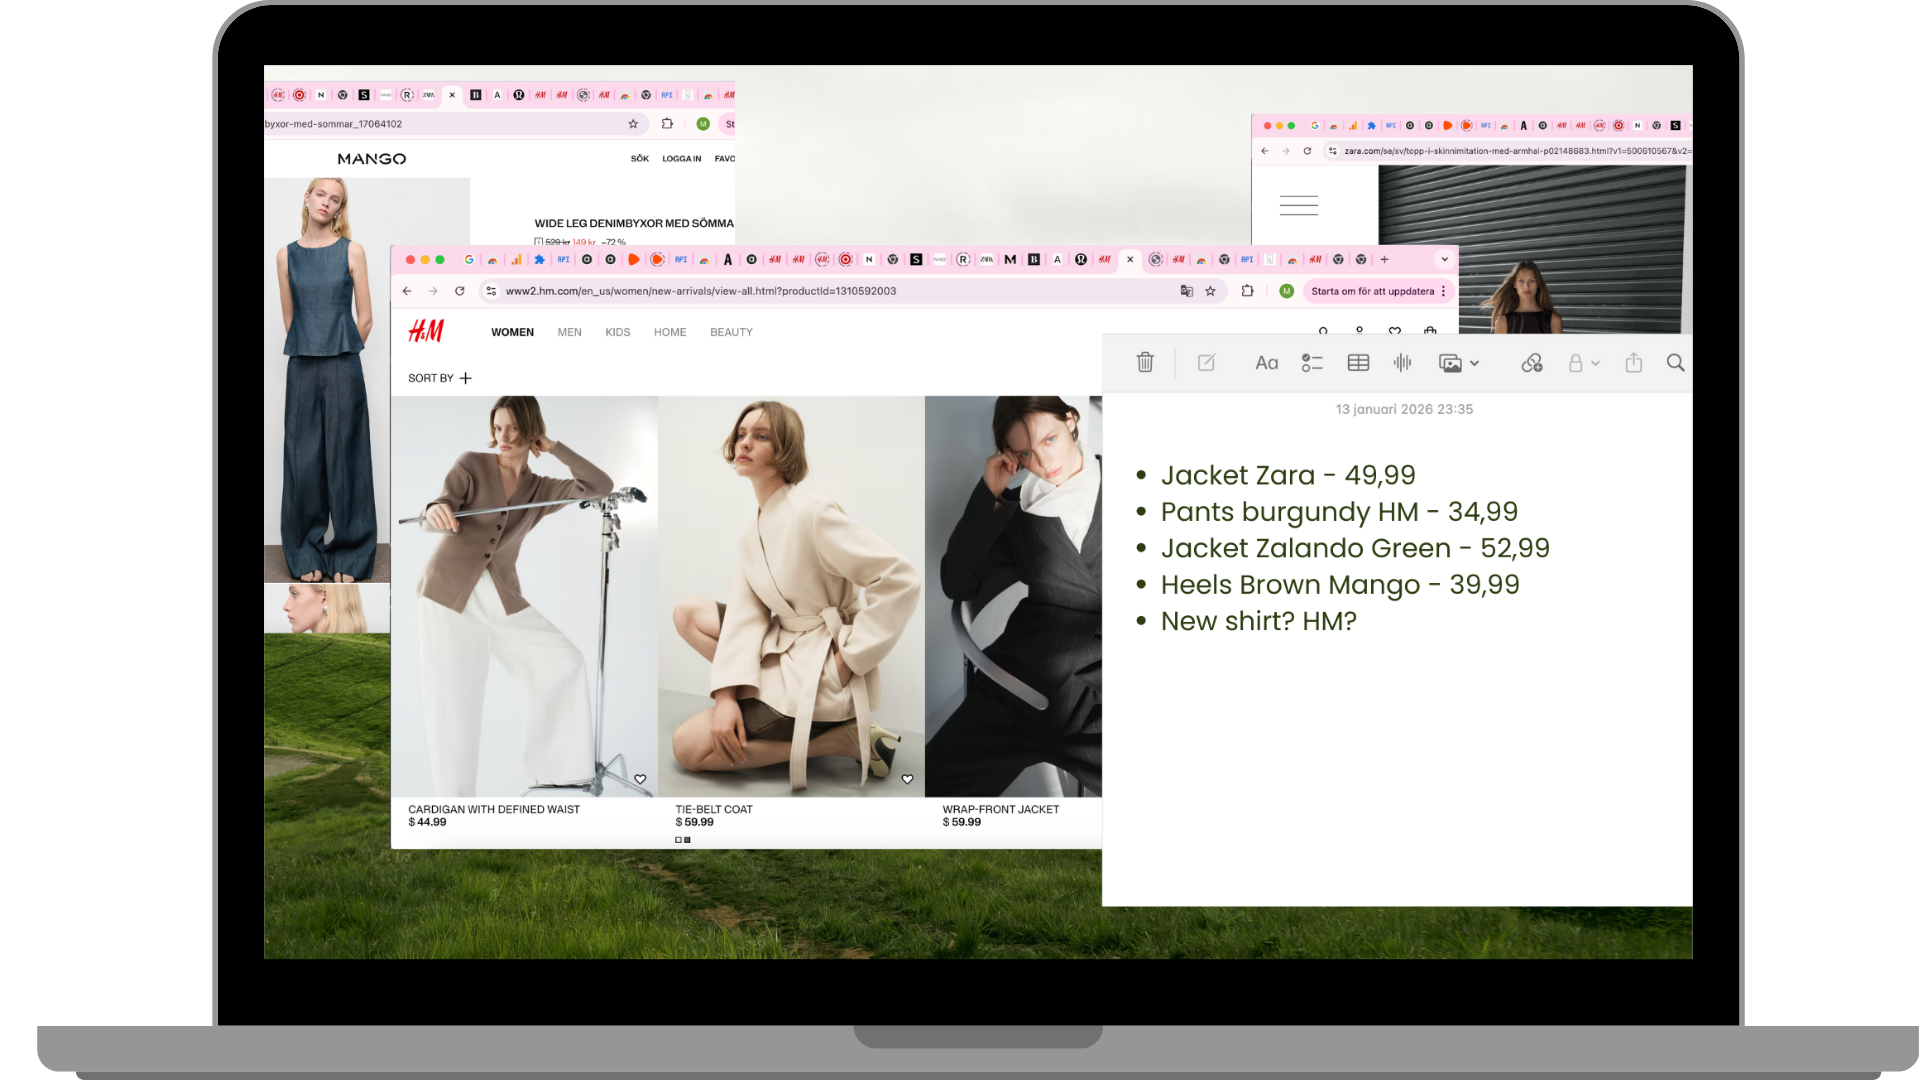
Task: Bookmark the H&M page with the star
Action: (x=1211, y=291)
